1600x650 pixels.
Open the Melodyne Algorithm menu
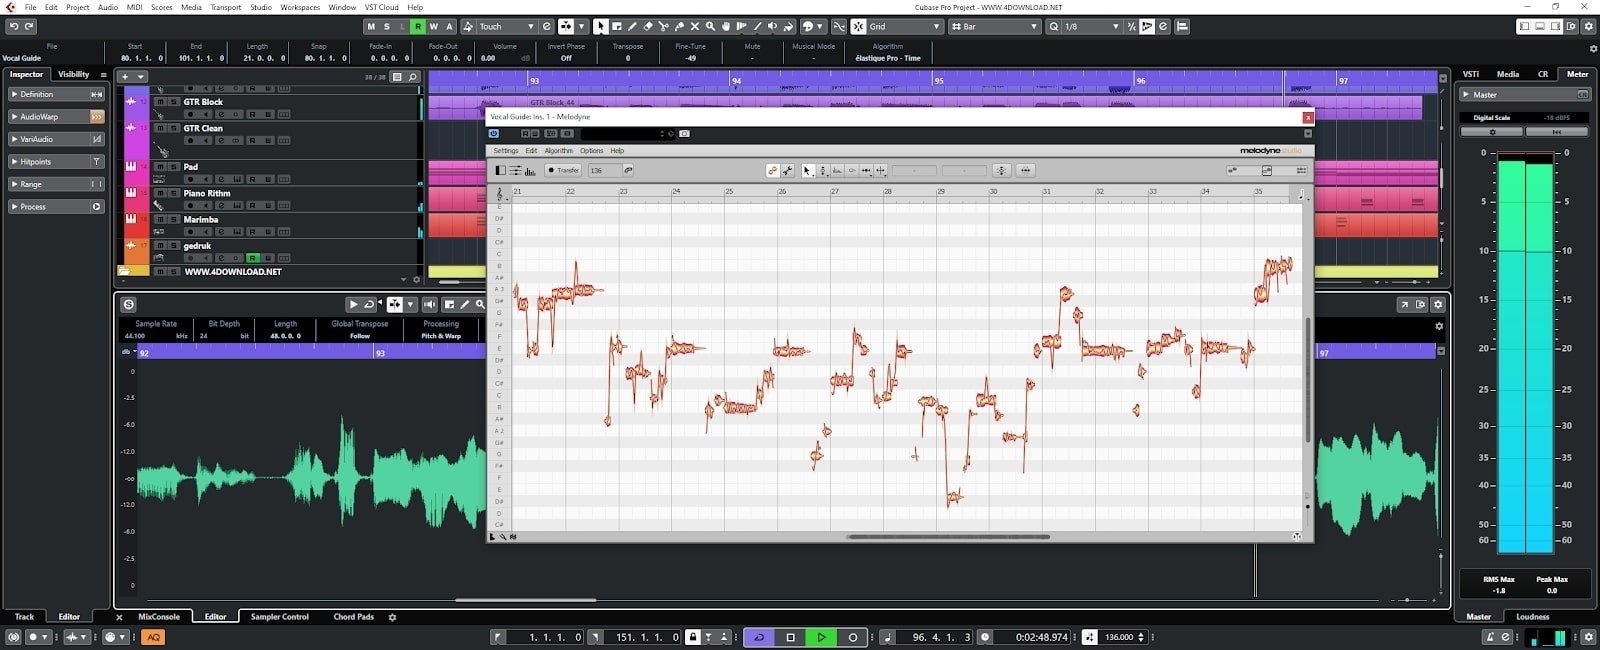point(558,151)
